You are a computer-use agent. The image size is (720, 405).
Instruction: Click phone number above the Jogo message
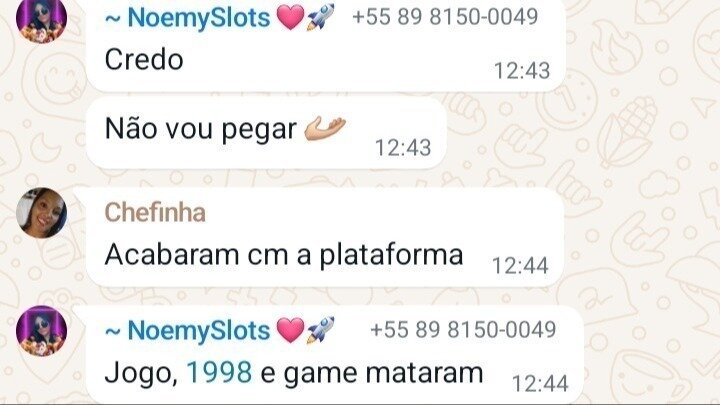pos(463,330)
